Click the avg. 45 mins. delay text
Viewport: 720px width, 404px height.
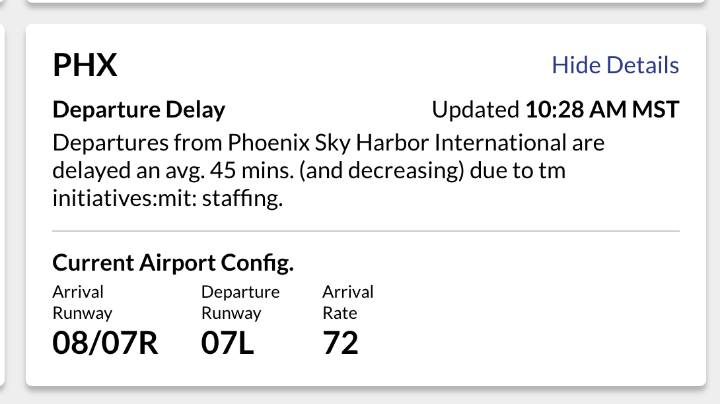(x=230, y=171)
